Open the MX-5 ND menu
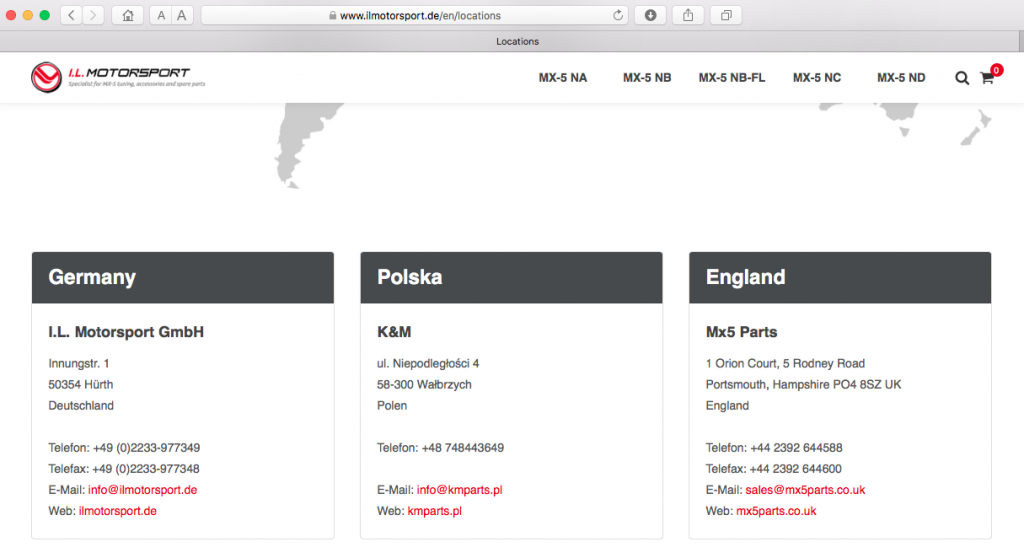 901,78
